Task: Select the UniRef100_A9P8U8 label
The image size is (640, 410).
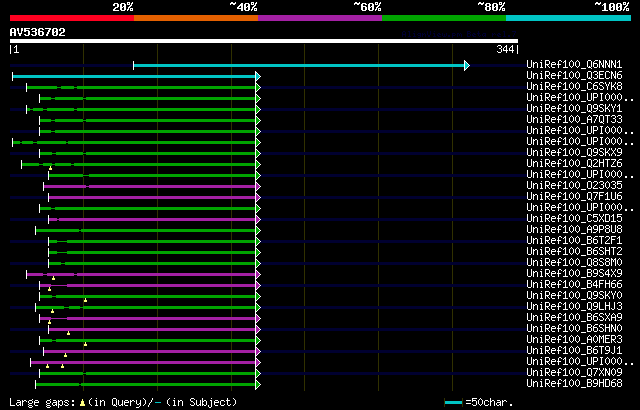Action: (x=574, y=230)
